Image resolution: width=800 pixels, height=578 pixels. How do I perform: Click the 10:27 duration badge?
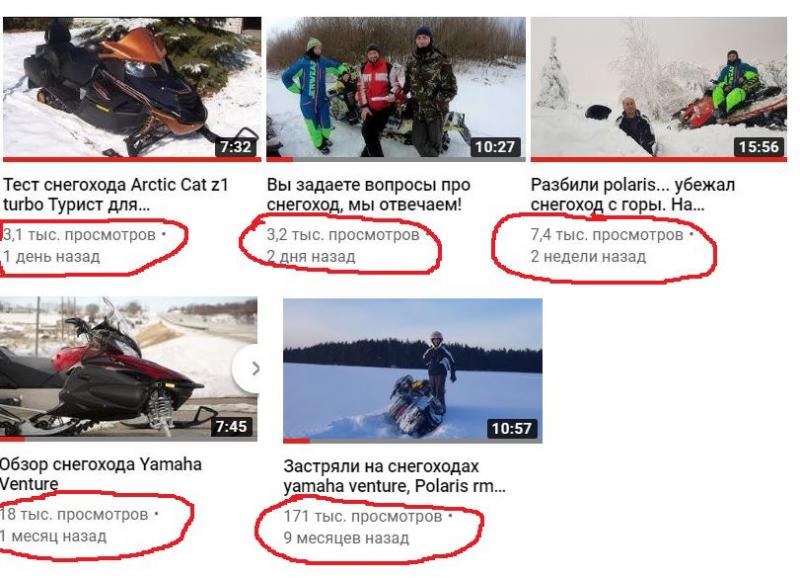[x=495, y=147]
